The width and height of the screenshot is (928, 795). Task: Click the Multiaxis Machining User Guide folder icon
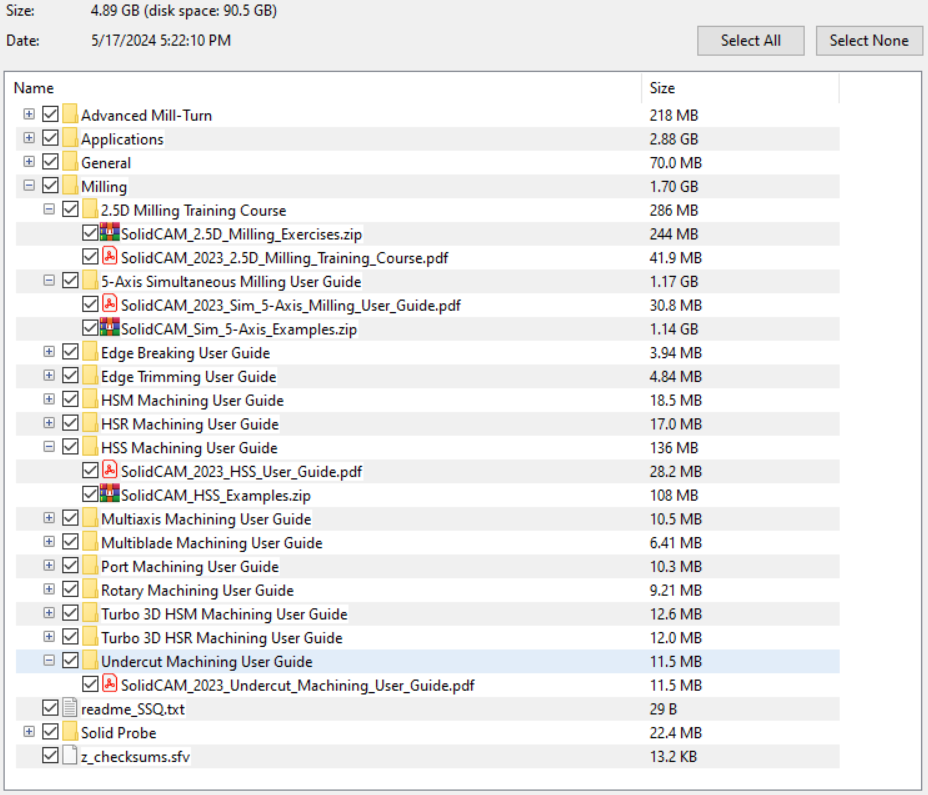coord(90,517)
